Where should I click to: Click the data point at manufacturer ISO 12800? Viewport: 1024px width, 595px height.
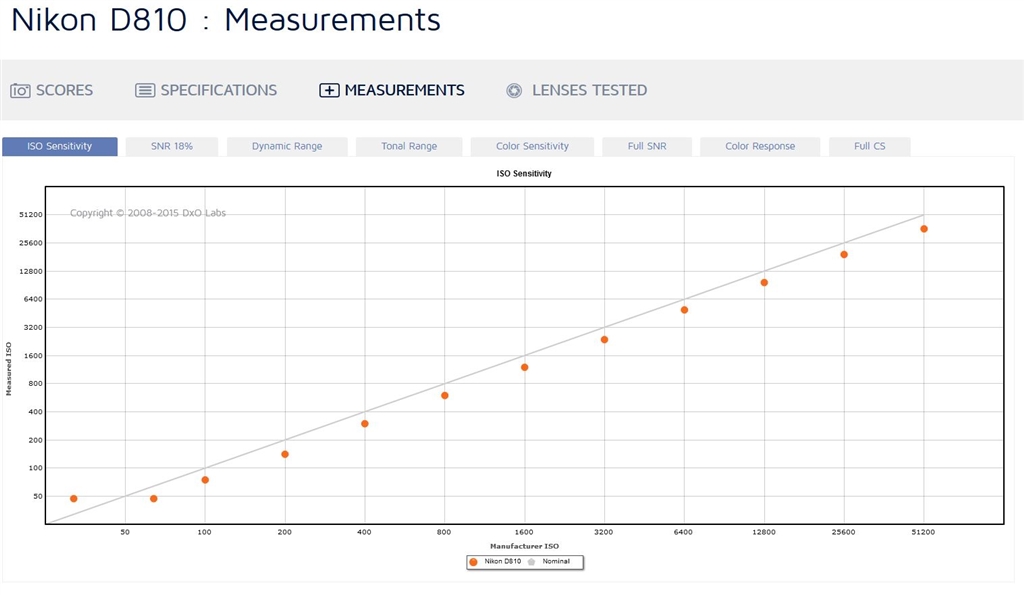click(764, 283)
